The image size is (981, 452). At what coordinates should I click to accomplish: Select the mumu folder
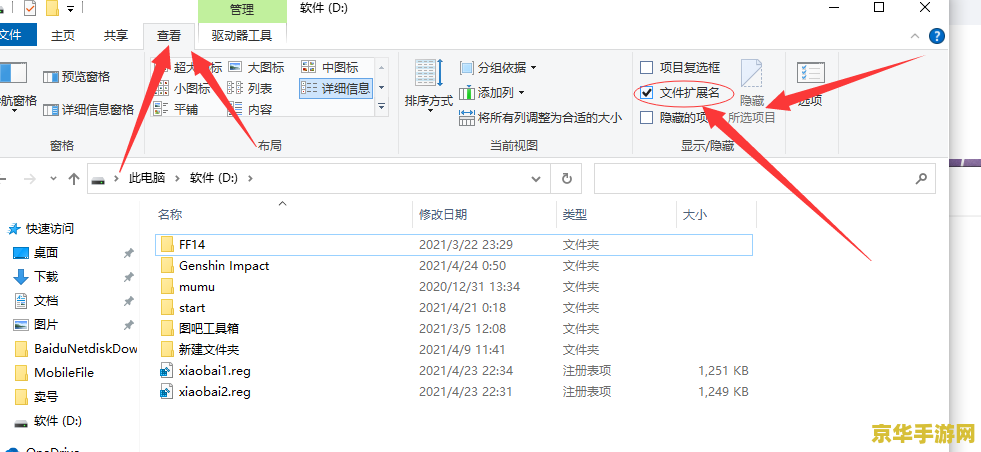click(x=454, y=287)
